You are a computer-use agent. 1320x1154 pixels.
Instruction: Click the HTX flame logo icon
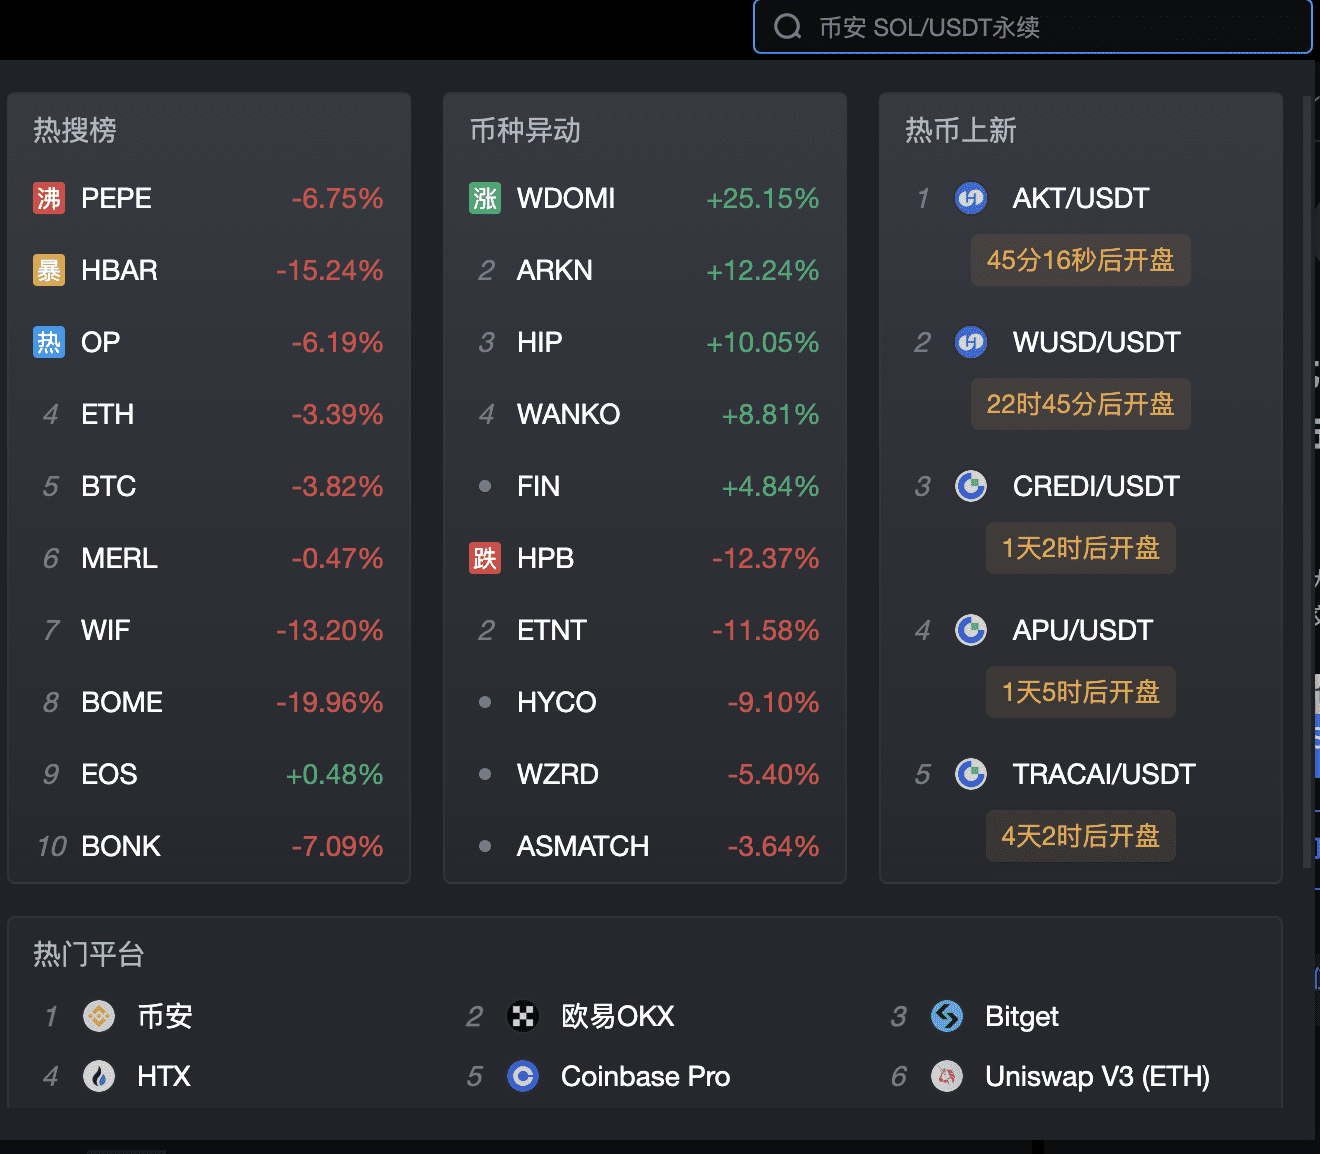coord(99,1076)
